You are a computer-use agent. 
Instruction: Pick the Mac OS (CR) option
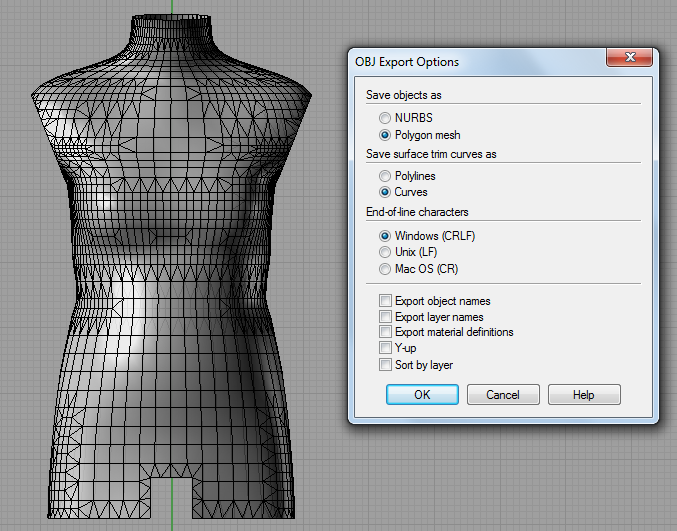(x=385, y=269)
